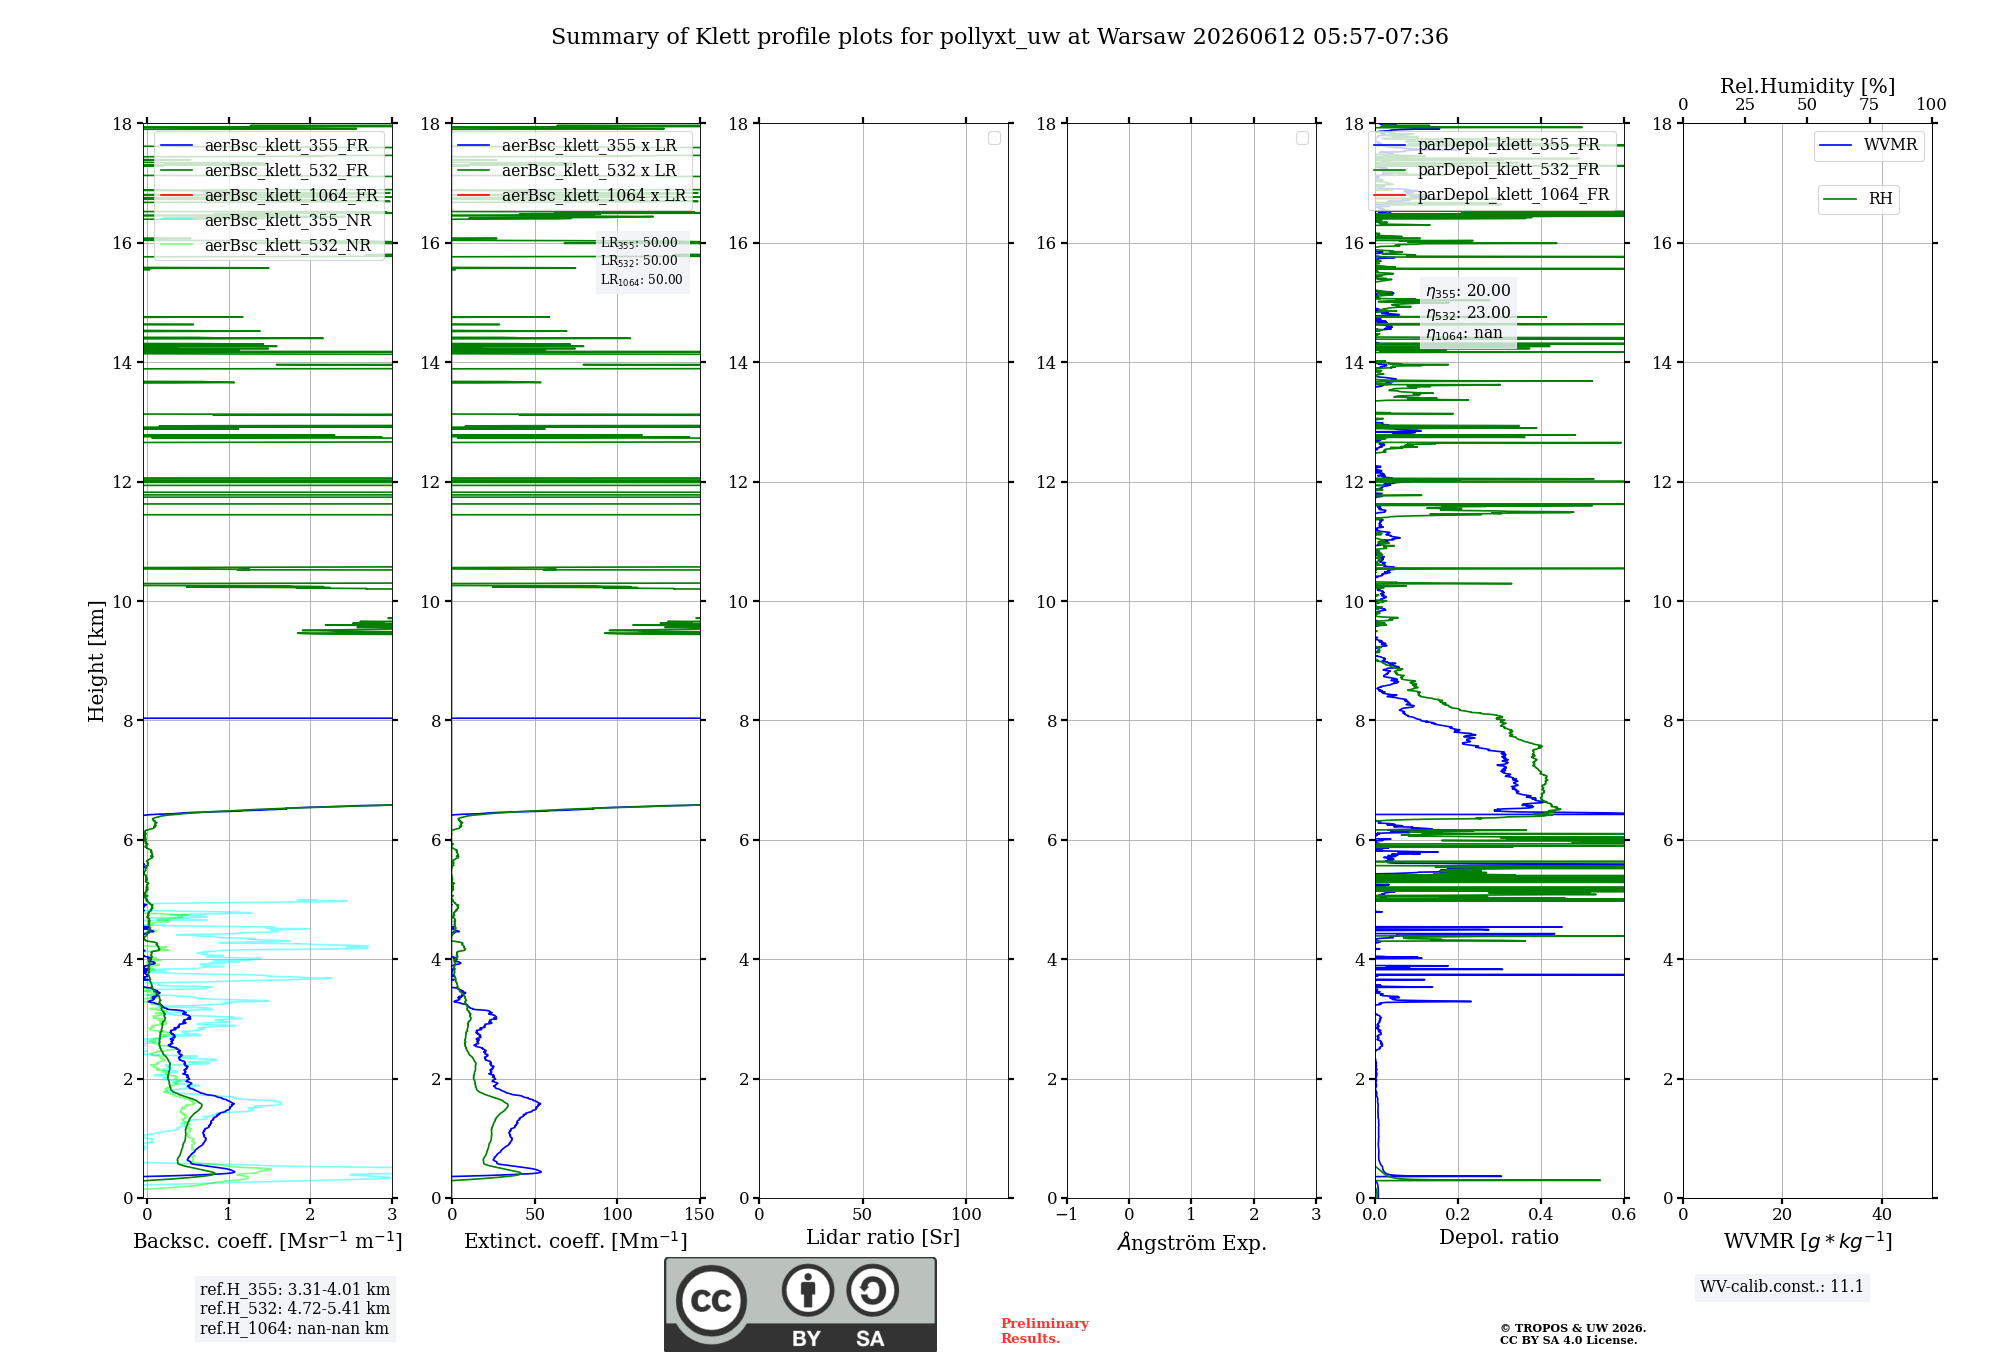Click the LR355 50.00 lidar ratio annotation
The width and height of the screenshot is (2000, 1360).
point(639,243)
